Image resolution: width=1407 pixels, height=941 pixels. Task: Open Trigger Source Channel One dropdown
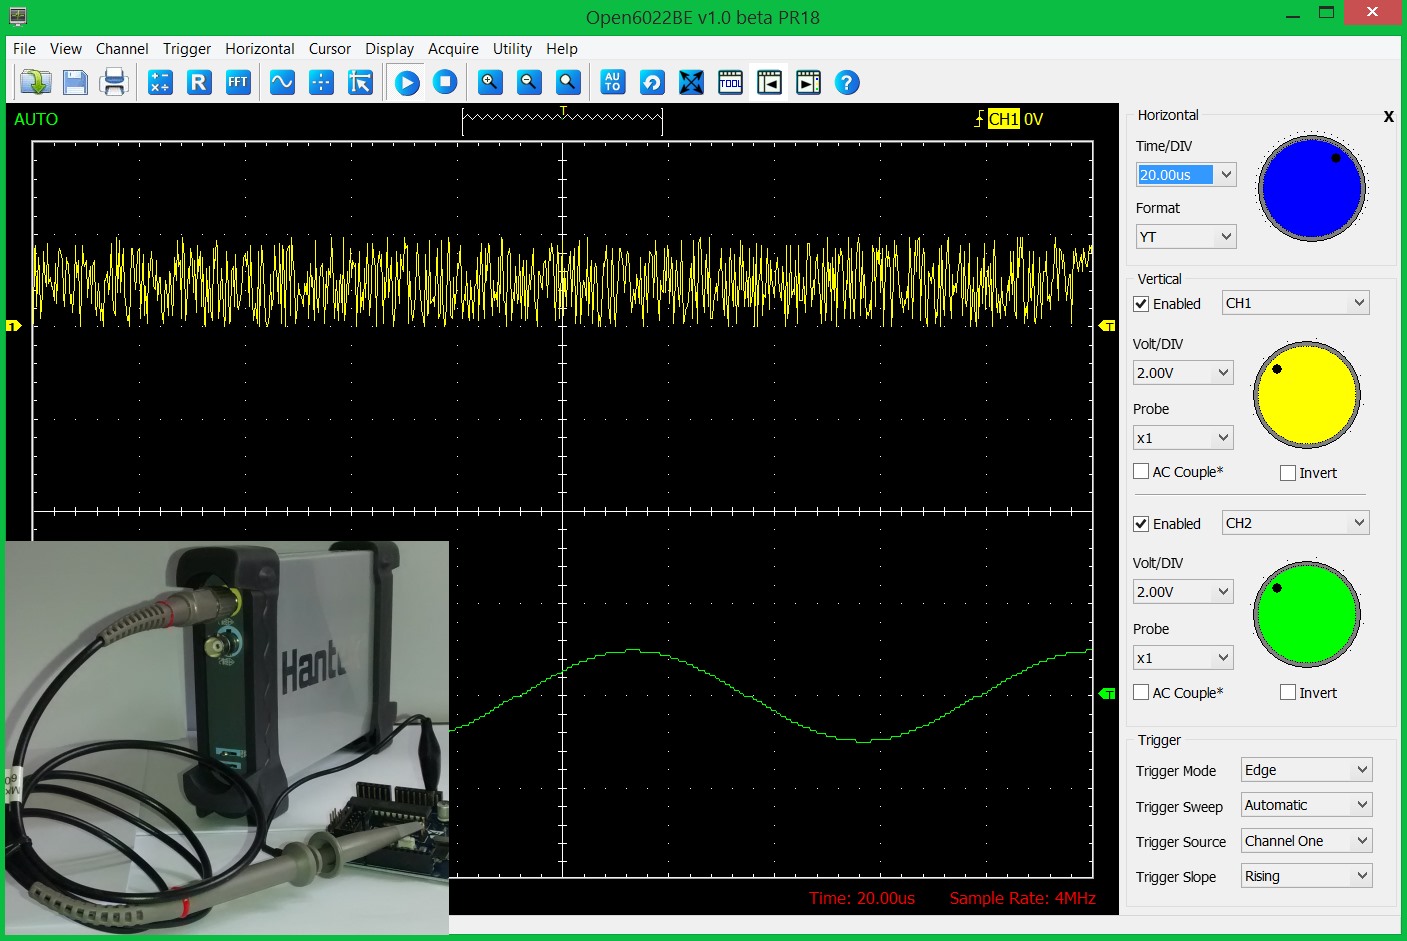tap(1306, 841)
